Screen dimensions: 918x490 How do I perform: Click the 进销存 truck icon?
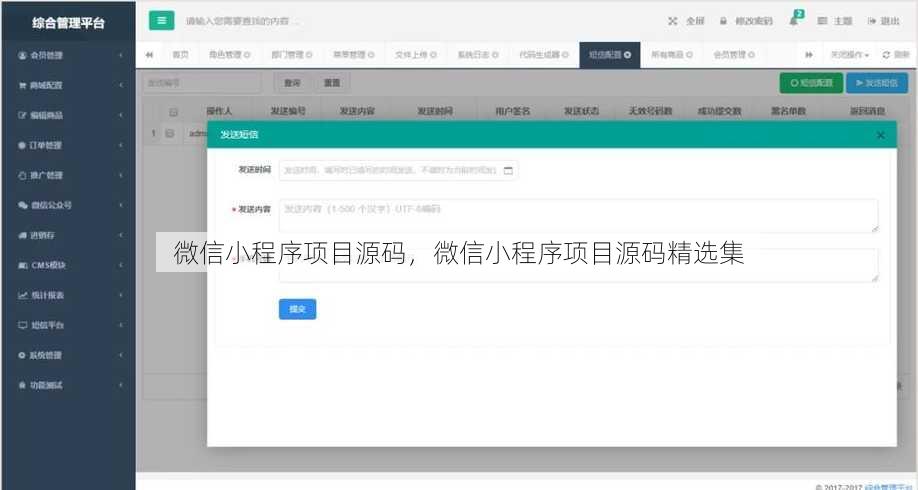click(22, 235)
